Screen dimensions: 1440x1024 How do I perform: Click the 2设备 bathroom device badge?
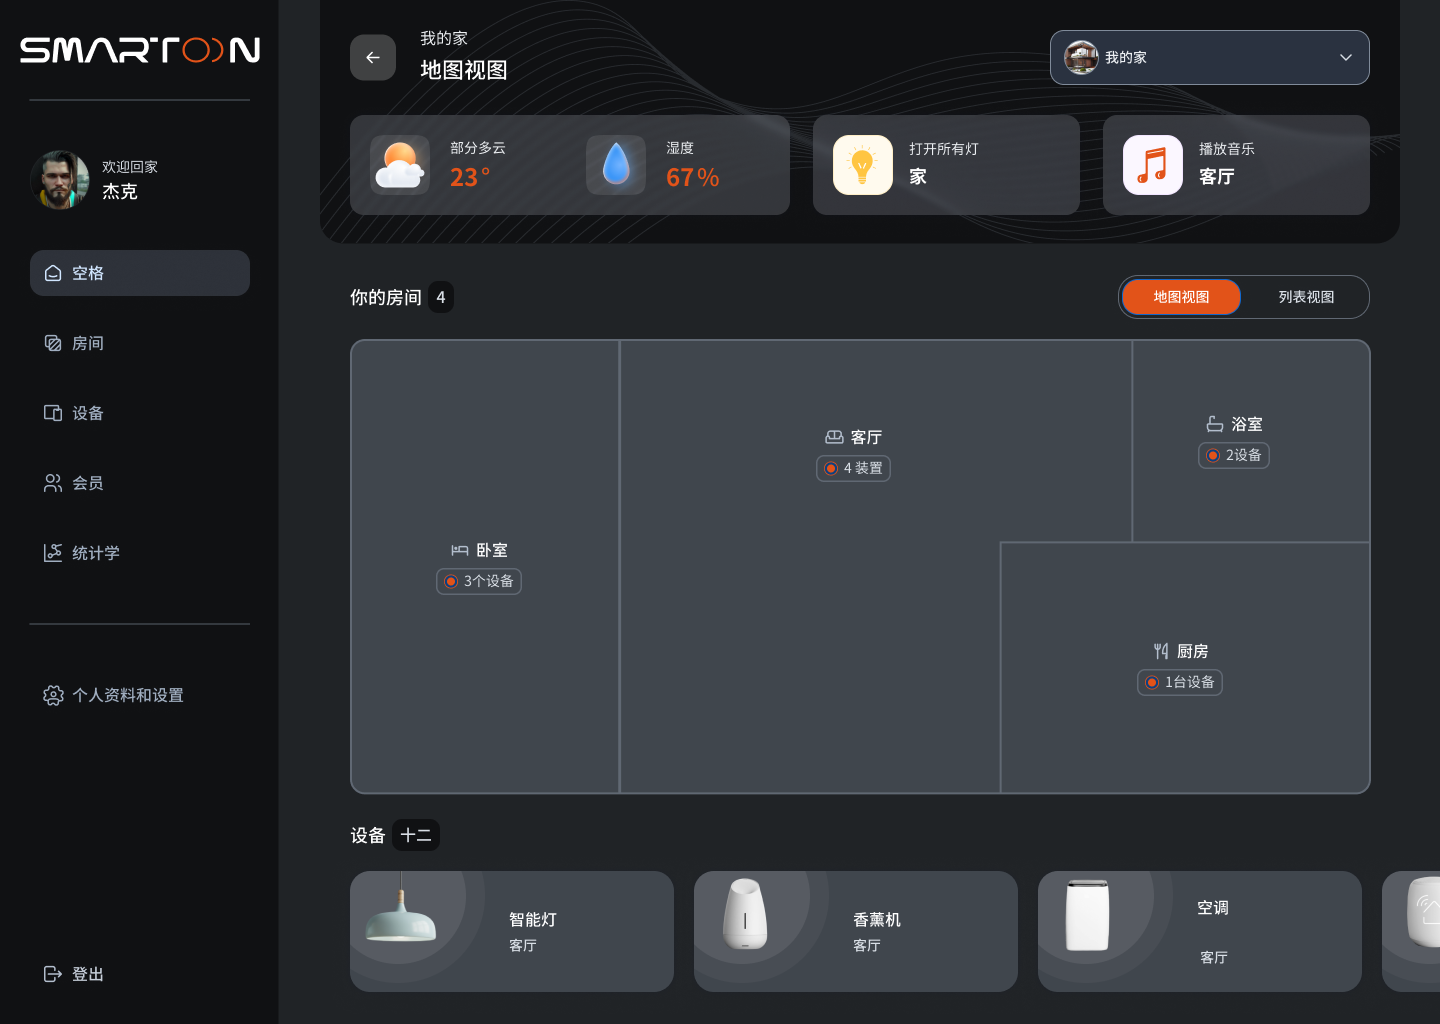click(x=1233, y=455)
